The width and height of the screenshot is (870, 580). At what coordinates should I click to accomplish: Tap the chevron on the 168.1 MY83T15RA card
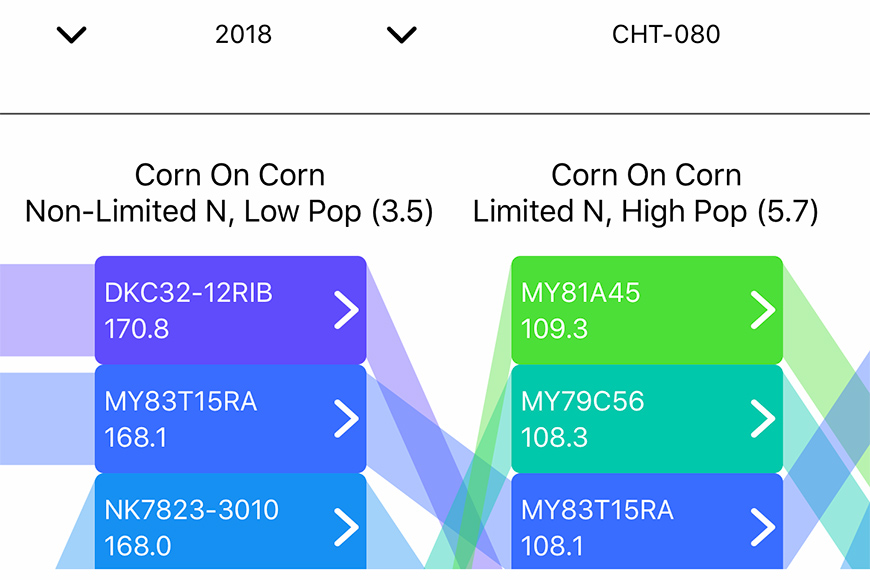(346, 419)
